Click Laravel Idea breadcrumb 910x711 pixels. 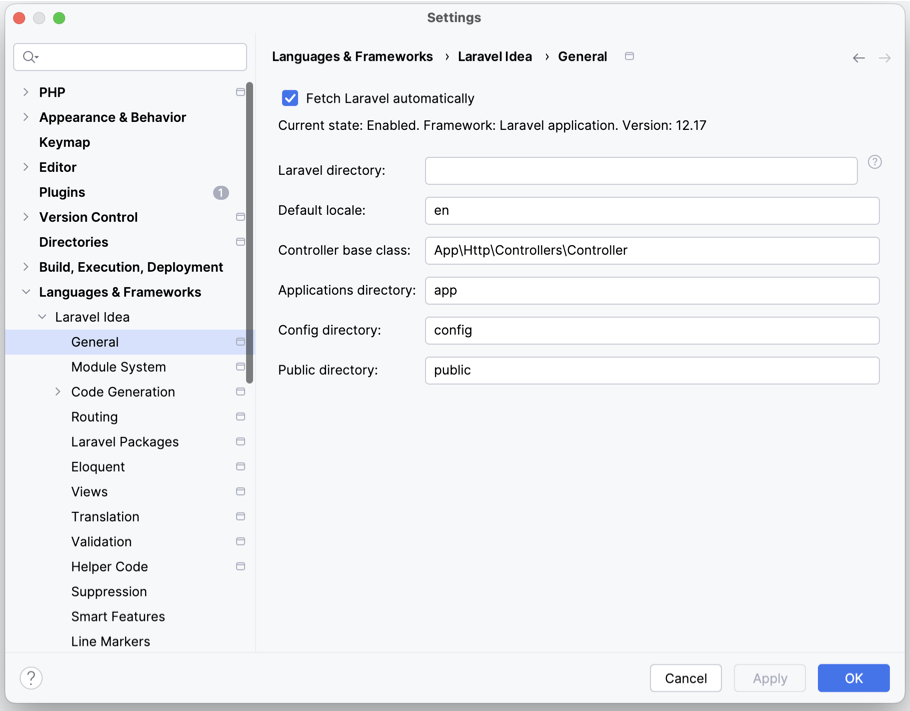pyautogui.click(x=494, y=56)
